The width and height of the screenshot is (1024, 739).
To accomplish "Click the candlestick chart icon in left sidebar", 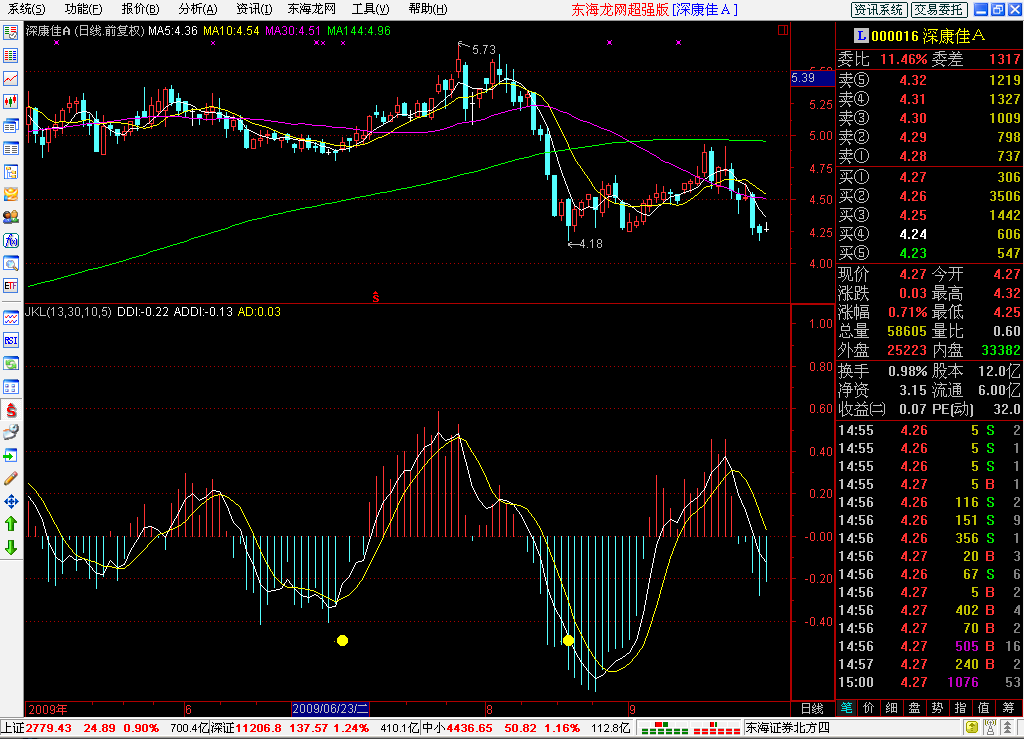I will (x=10, y=101).
